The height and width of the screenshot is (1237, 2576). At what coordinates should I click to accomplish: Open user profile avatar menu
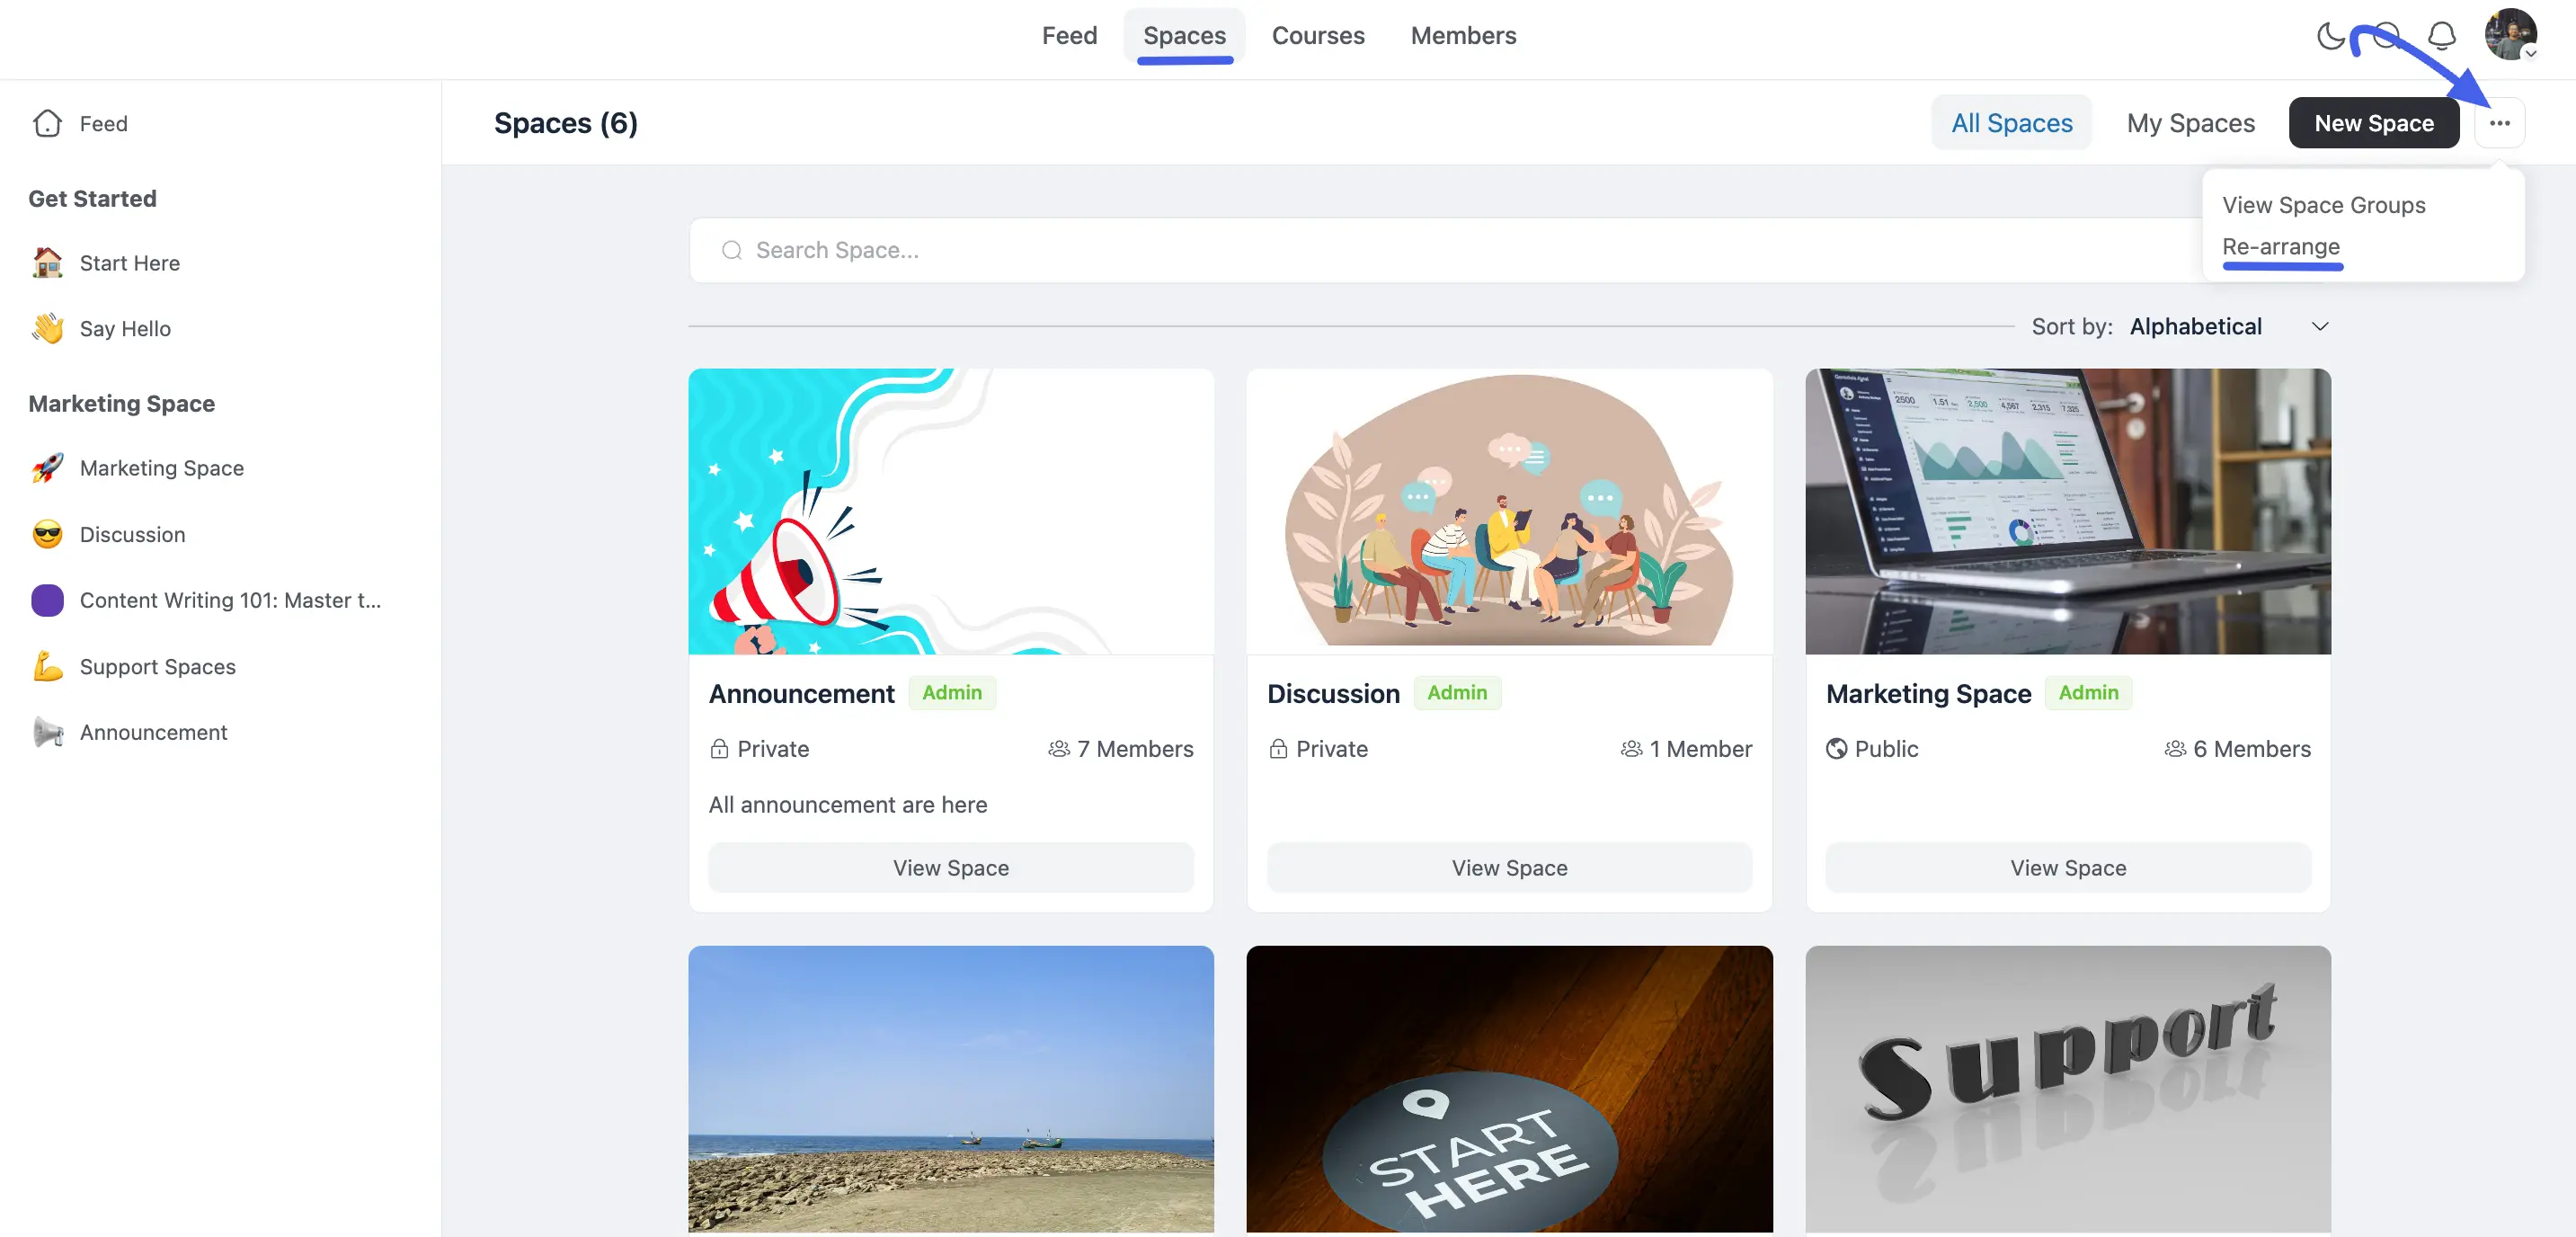[2510, 34]
